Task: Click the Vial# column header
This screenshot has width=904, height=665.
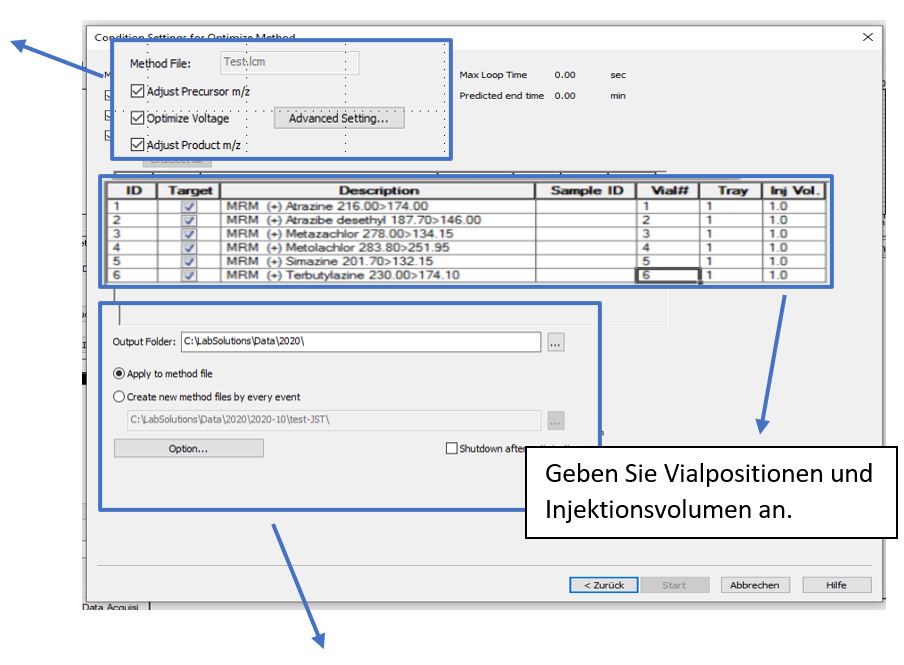Action: click(x=668, y=191)
